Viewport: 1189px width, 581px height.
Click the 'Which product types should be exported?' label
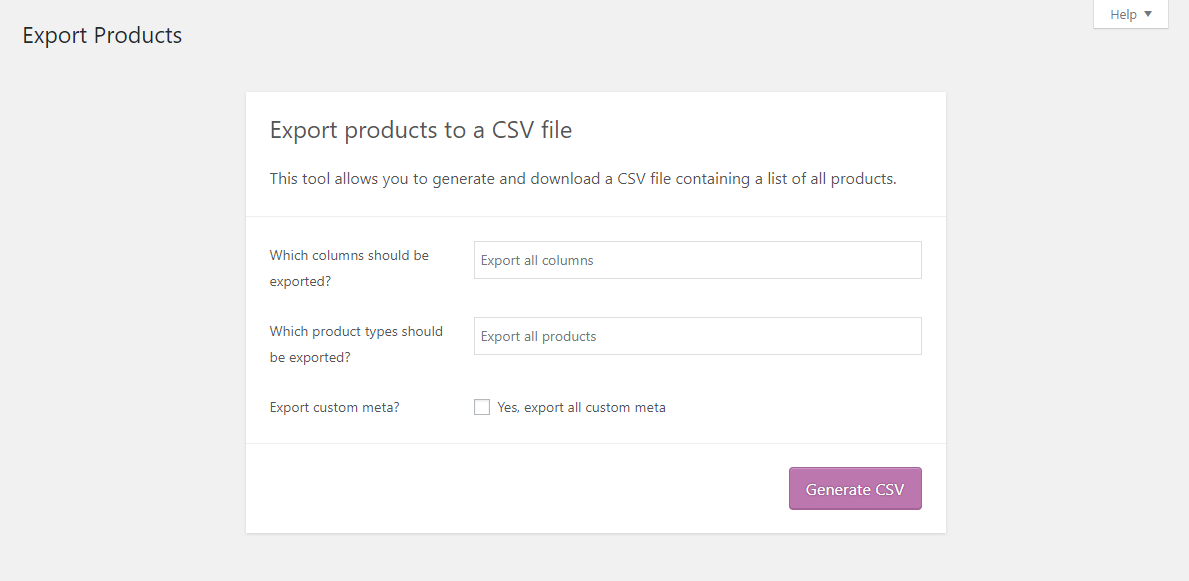pos(356,344)
